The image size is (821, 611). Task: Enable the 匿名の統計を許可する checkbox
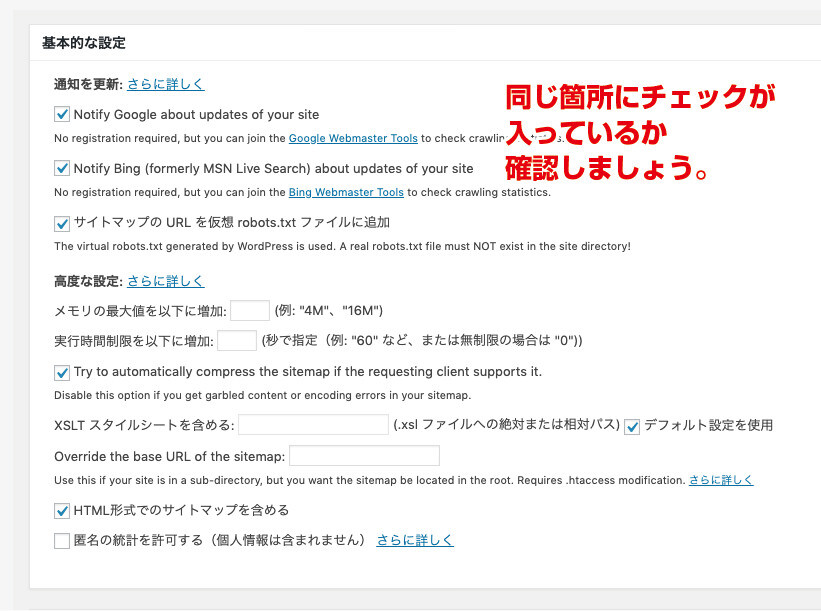pyautogui.click(x=62, y=541)
